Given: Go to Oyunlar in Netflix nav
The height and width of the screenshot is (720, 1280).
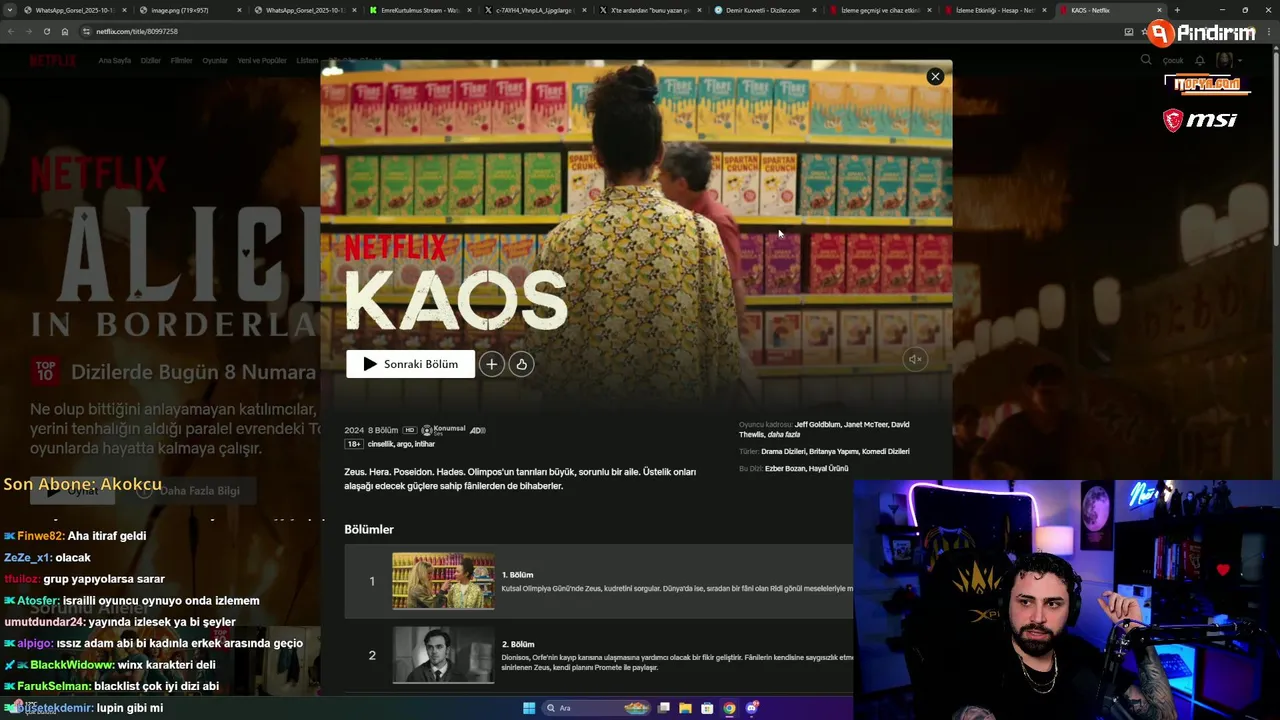Looking at the screenshot, I should (x=215, y=60).
